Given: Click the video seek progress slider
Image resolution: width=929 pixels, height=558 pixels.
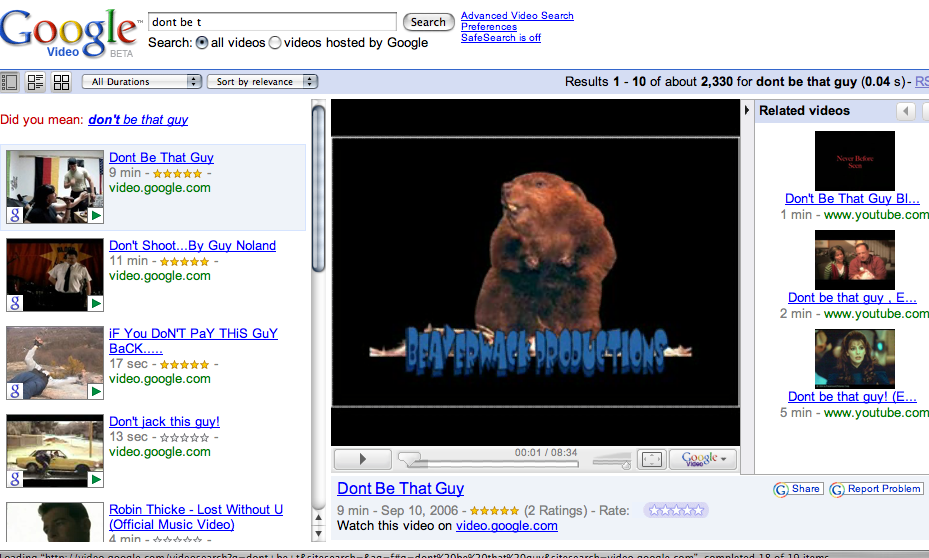Looking at the screenshot, I should pos(488,463).
